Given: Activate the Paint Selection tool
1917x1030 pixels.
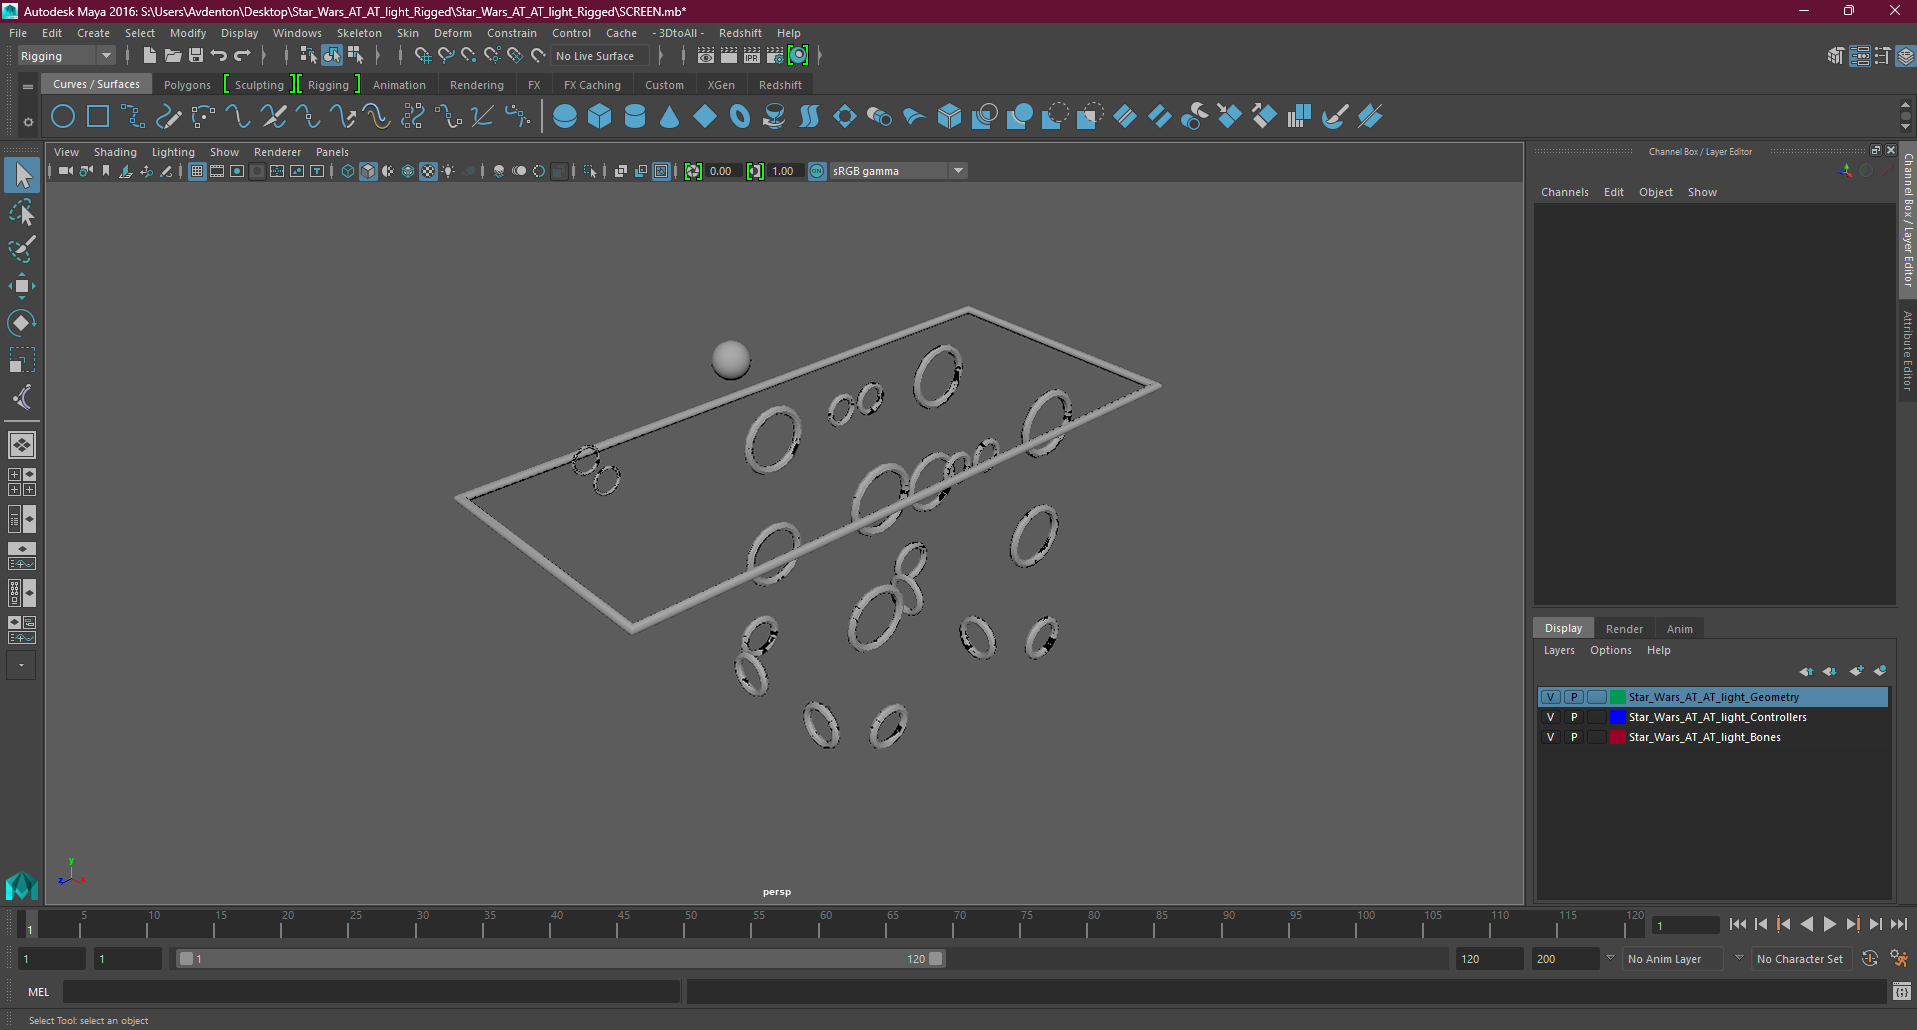Looking at the screenshot, I should (x=22, y=249).
